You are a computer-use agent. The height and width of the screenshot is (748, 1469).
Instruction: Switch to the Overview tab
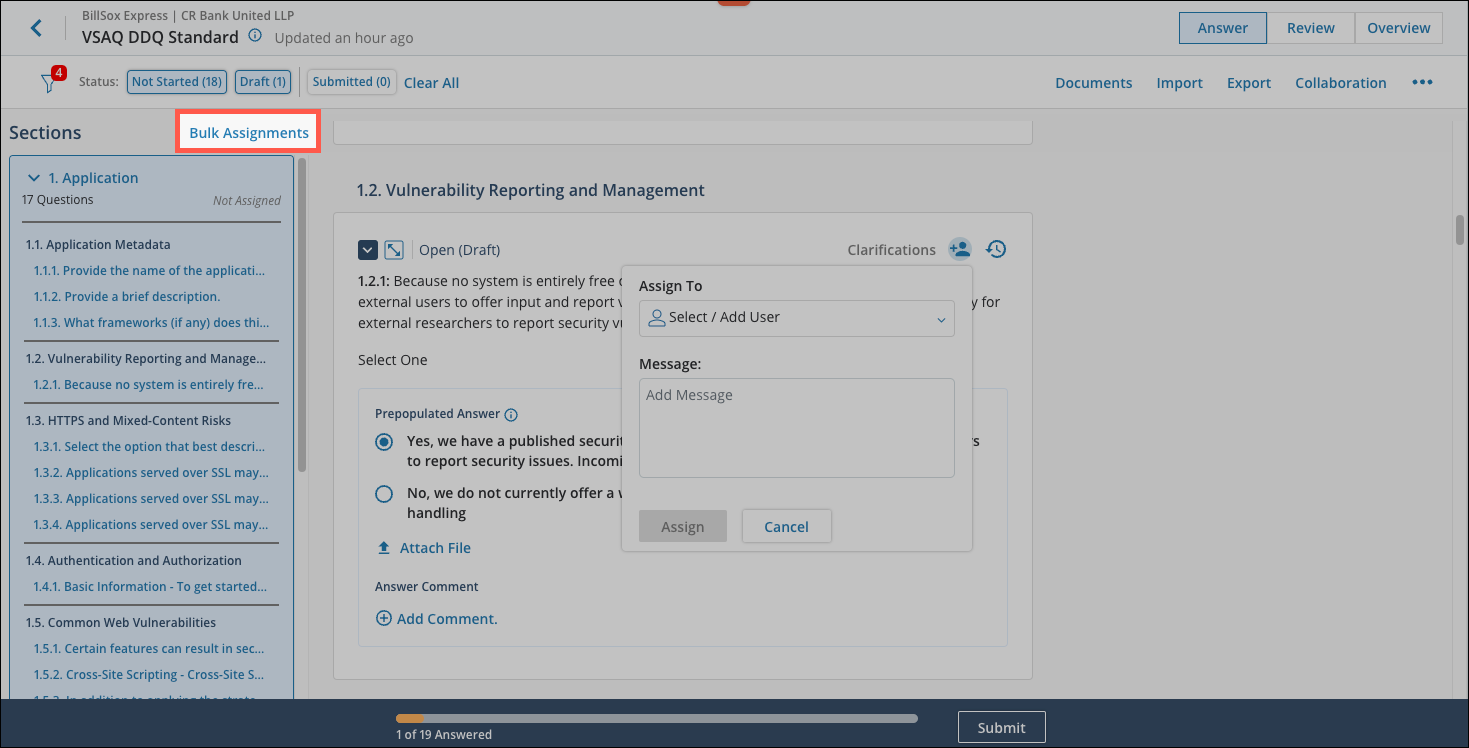(x=1398, y=28)
